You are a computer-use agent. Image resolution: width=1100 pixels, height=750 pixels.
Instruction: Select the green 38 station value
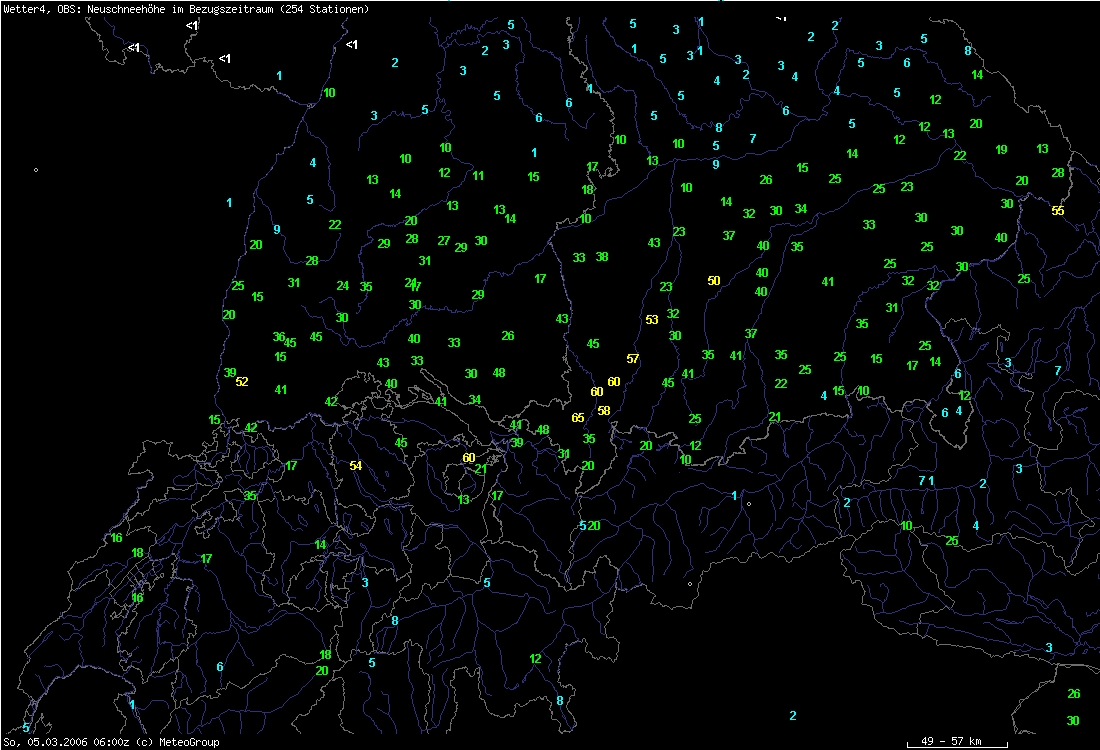pyautogui.click(x=602, y=257)
